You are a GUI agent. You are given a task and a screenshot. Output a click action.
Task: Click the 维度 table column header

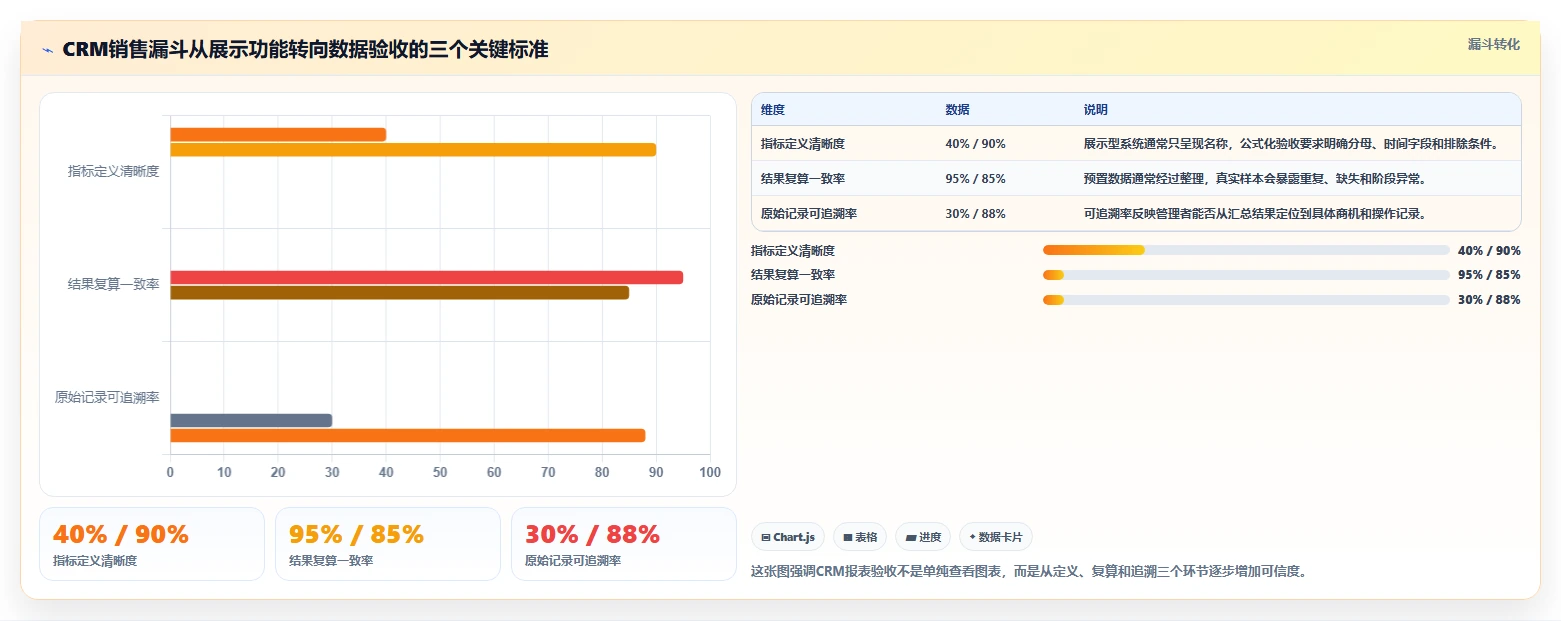click(773, 110)
